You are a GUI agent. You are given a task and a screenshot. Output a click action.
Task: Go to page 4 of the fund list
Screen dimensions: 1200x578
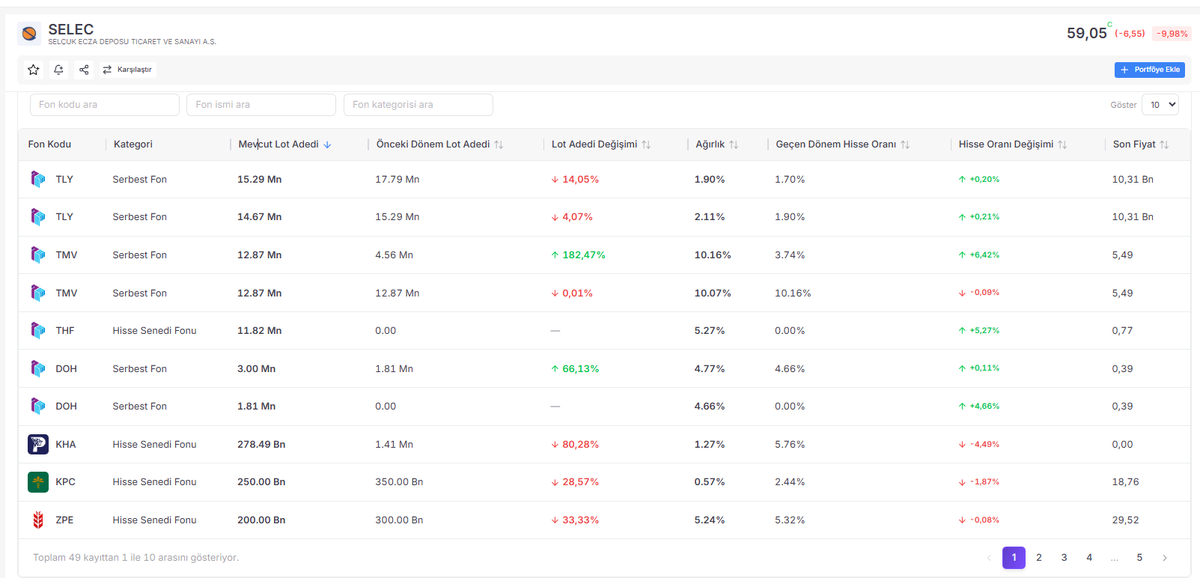click(1089, 558)
